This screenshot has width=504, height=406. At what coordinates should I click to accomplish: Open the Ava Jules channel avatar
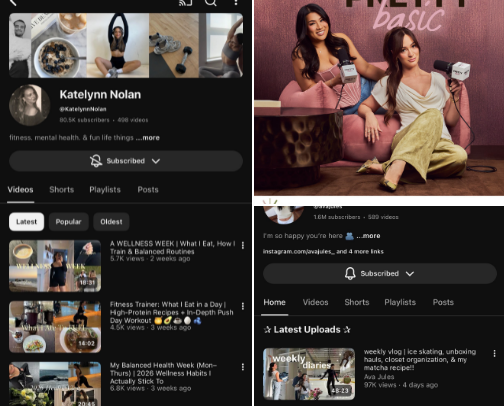click(x=283, y=215)
